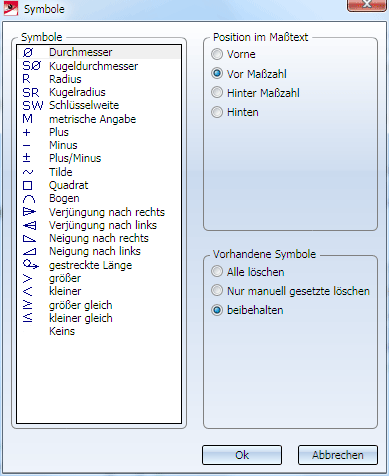Select Verjüngung nach links taper symbol
Viewport: 389px width, 476px height.
99,225
